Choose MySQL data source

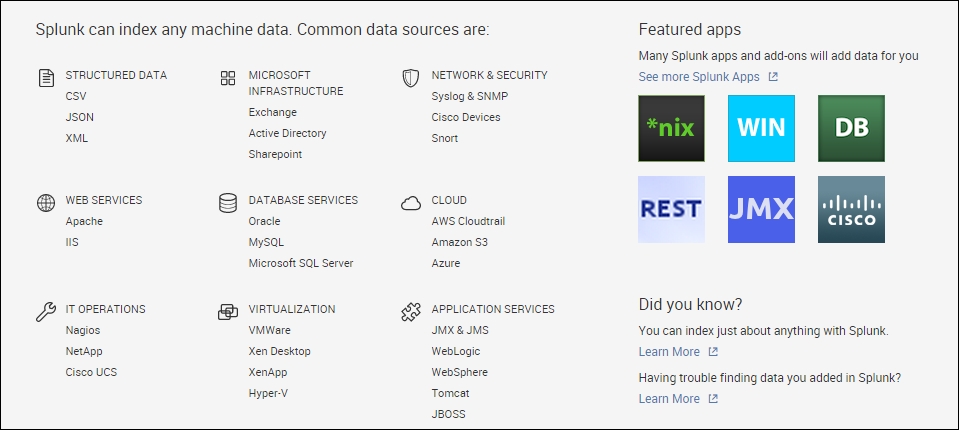[x=266, y=242]
